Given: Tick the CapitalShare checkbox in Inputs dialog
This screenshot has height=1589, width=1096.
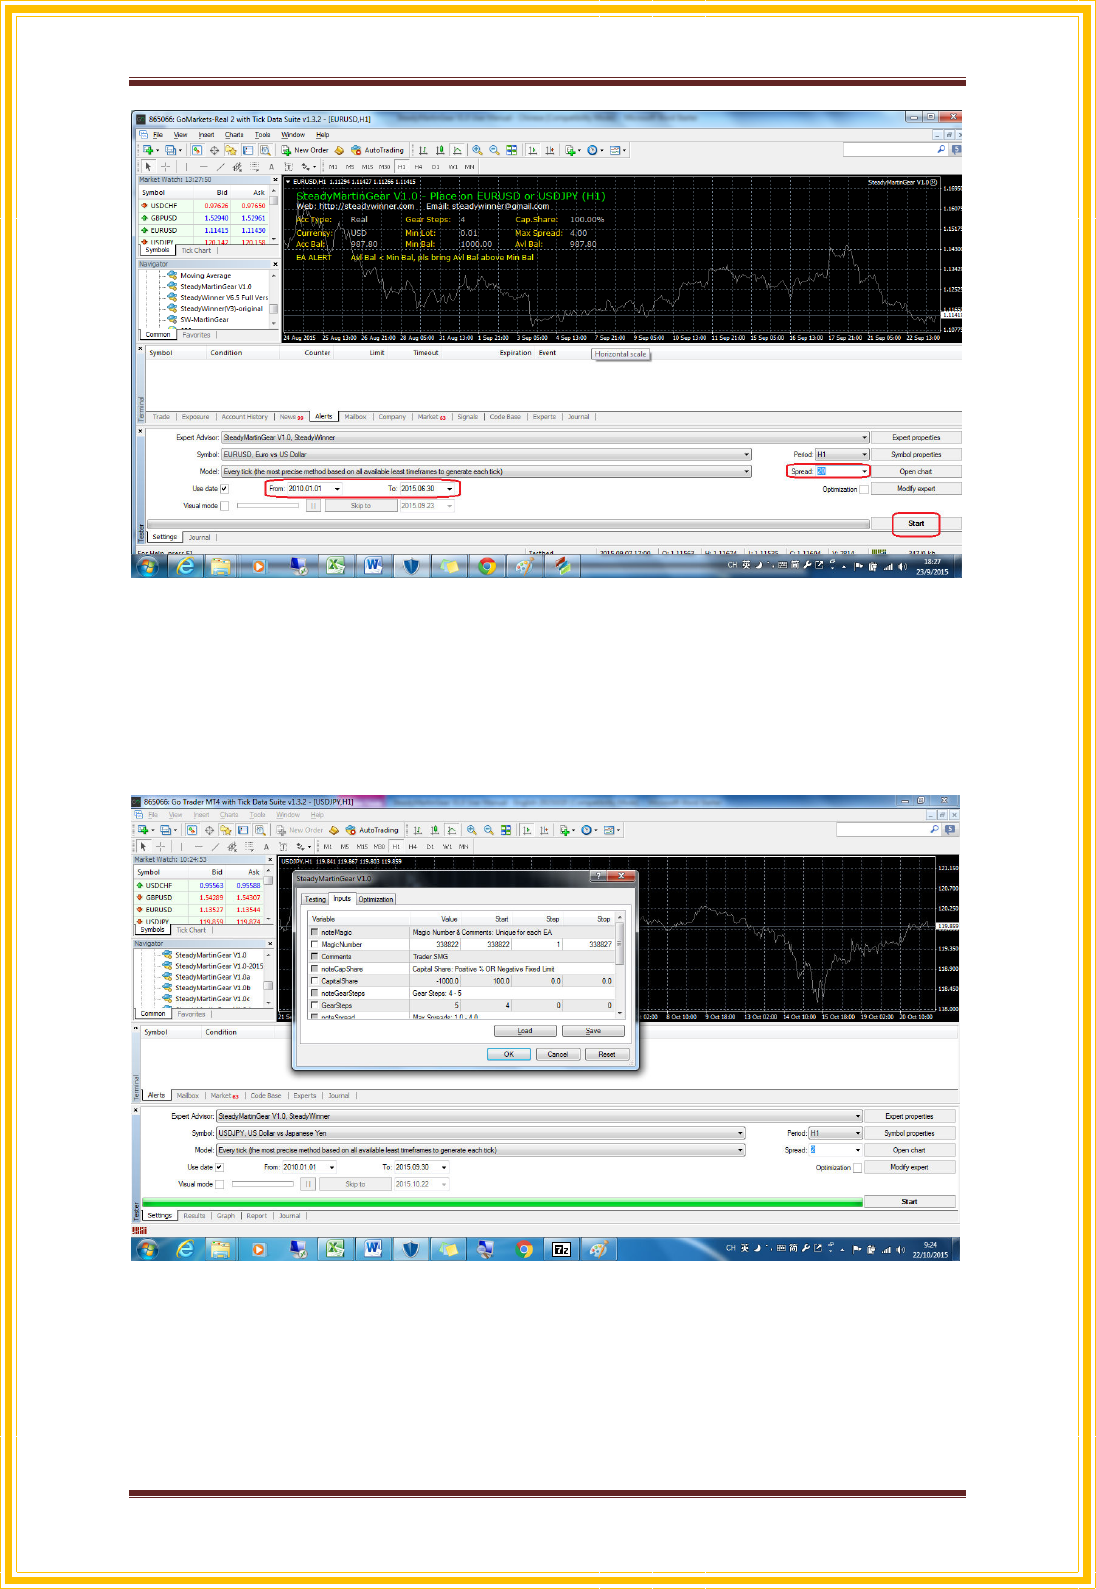Looking at the screenshot, I should (315, 981).
